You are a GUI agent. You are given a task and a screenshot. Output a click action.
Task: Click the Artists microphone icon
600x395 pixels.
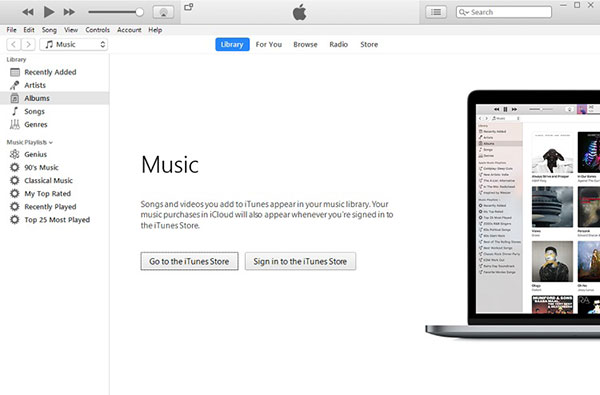point(15,85)
